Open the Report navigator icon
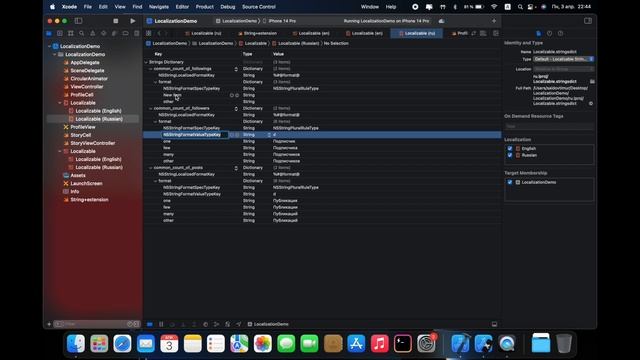The height and width of the screenshot is (360, 640). (136, 33)
